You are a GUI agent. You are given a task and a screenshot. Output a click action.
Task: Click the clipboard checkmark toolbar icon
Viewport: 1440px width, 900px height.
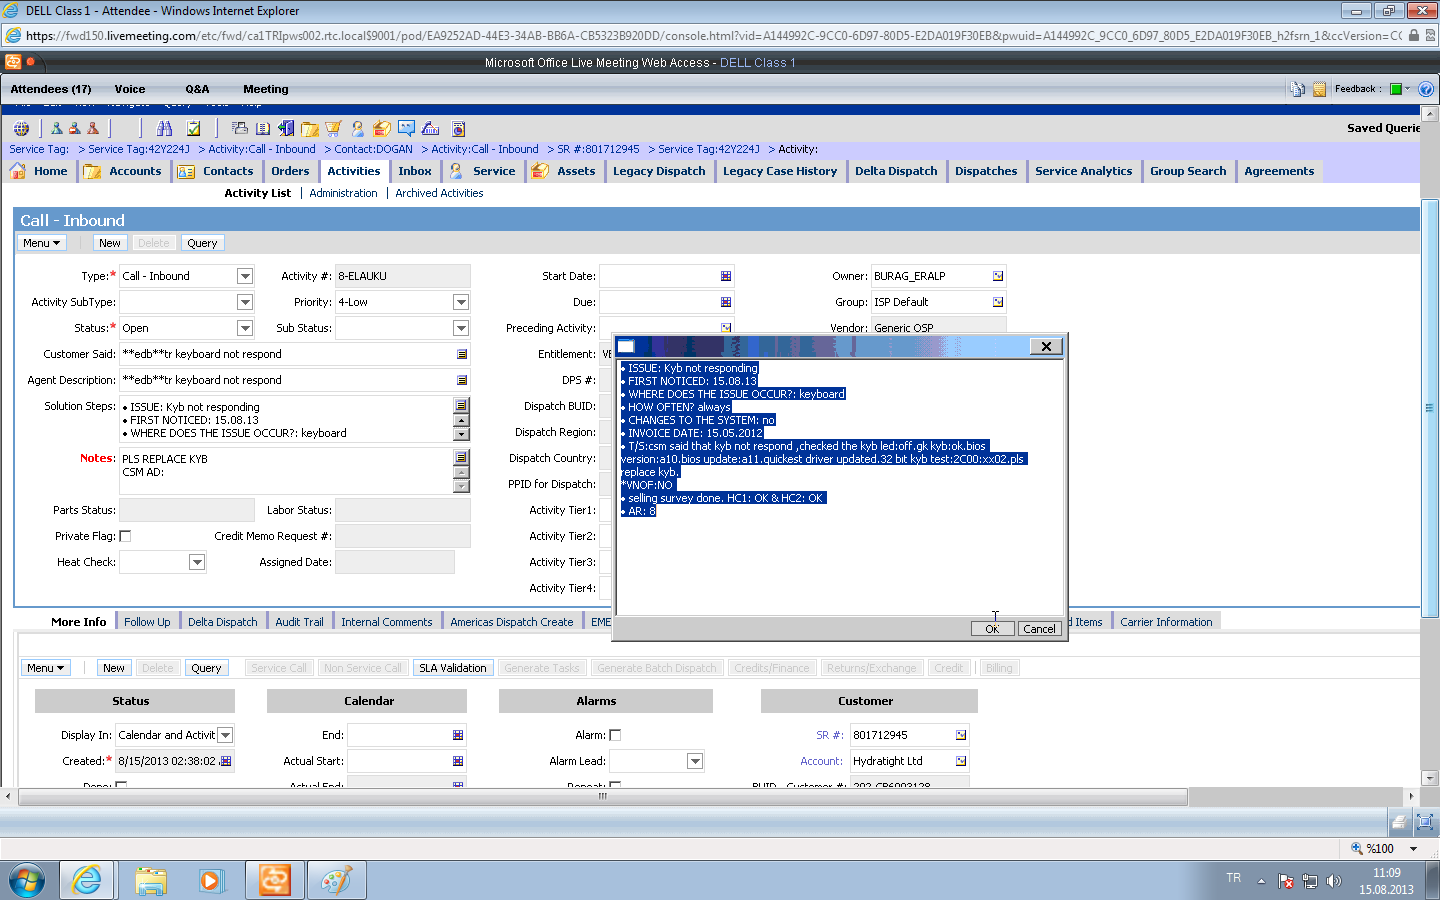tap(194, 128)
